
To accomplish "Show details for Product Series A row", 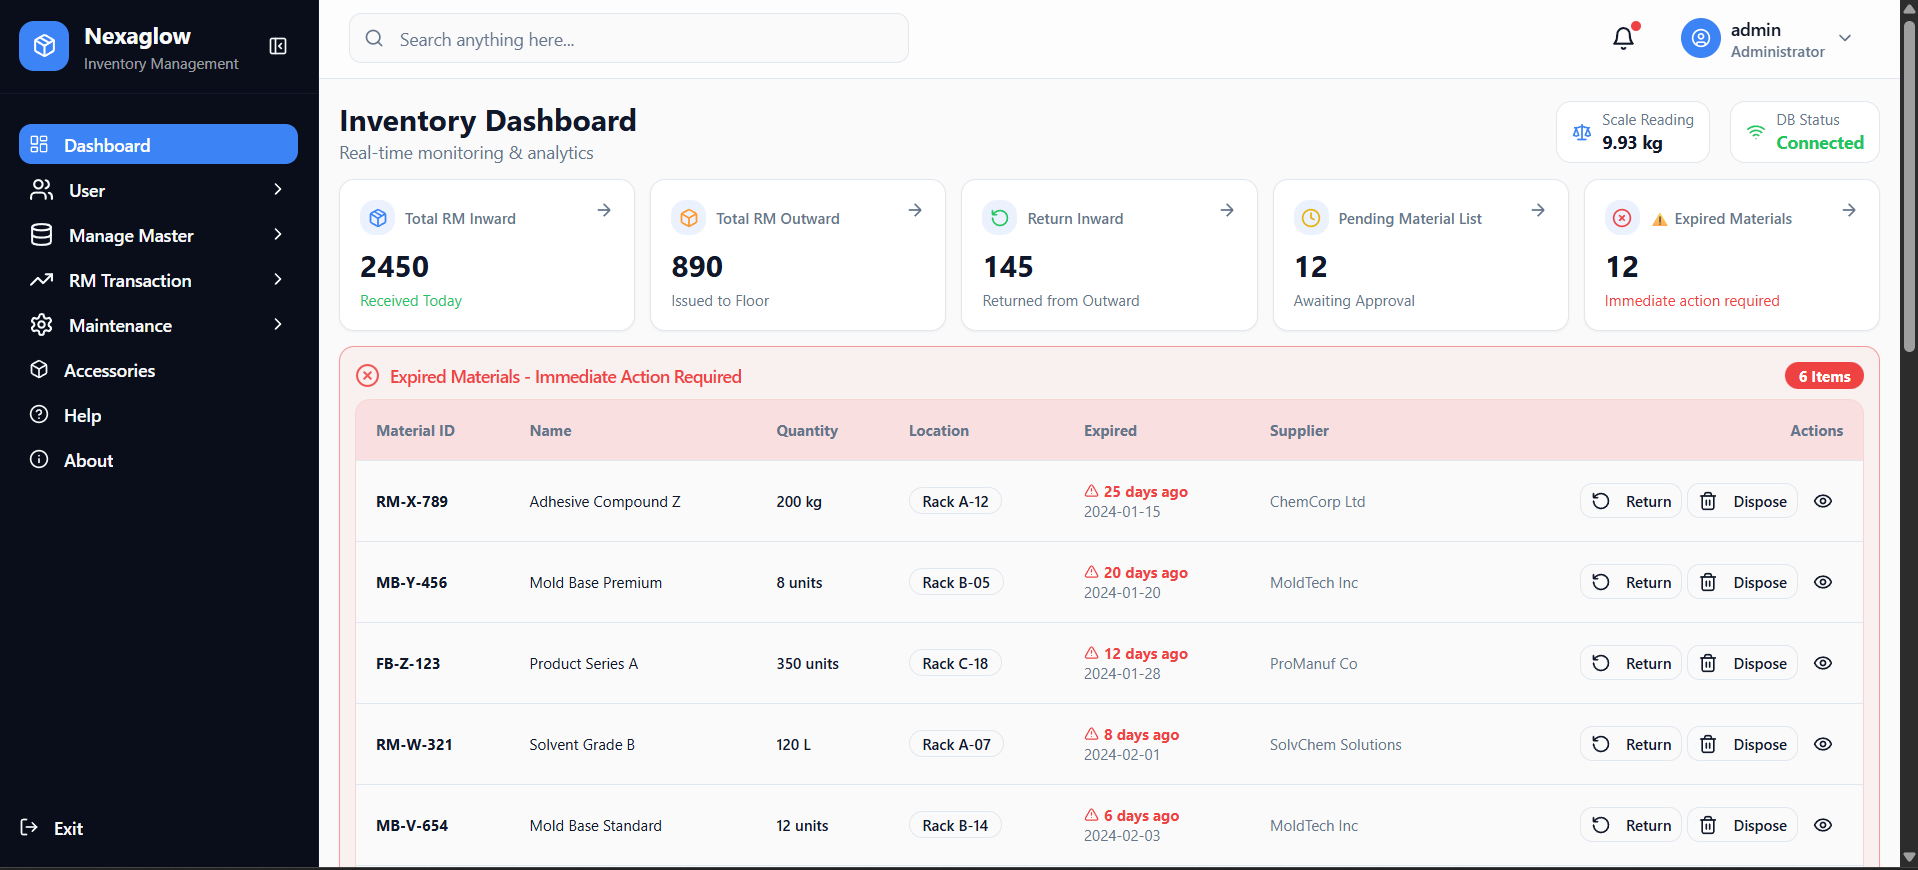I will [1822, 663].
